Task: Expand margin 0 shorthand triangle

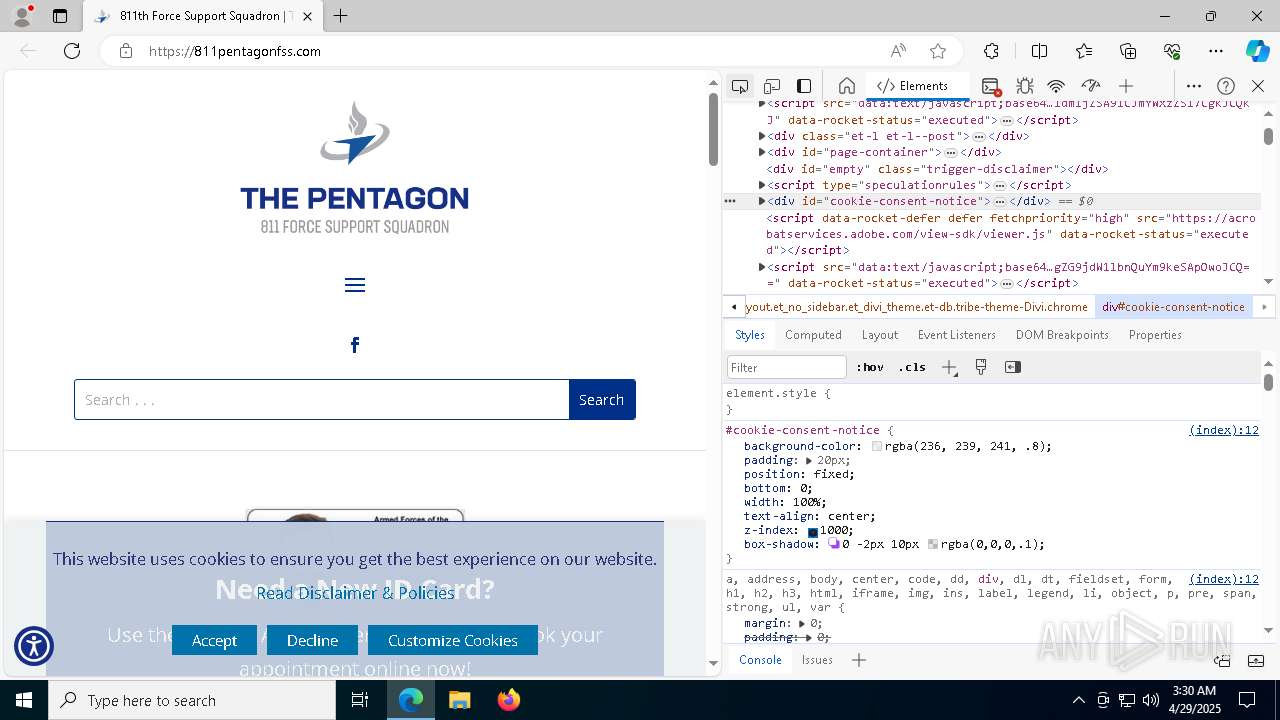Action: (x=802, y=623)
